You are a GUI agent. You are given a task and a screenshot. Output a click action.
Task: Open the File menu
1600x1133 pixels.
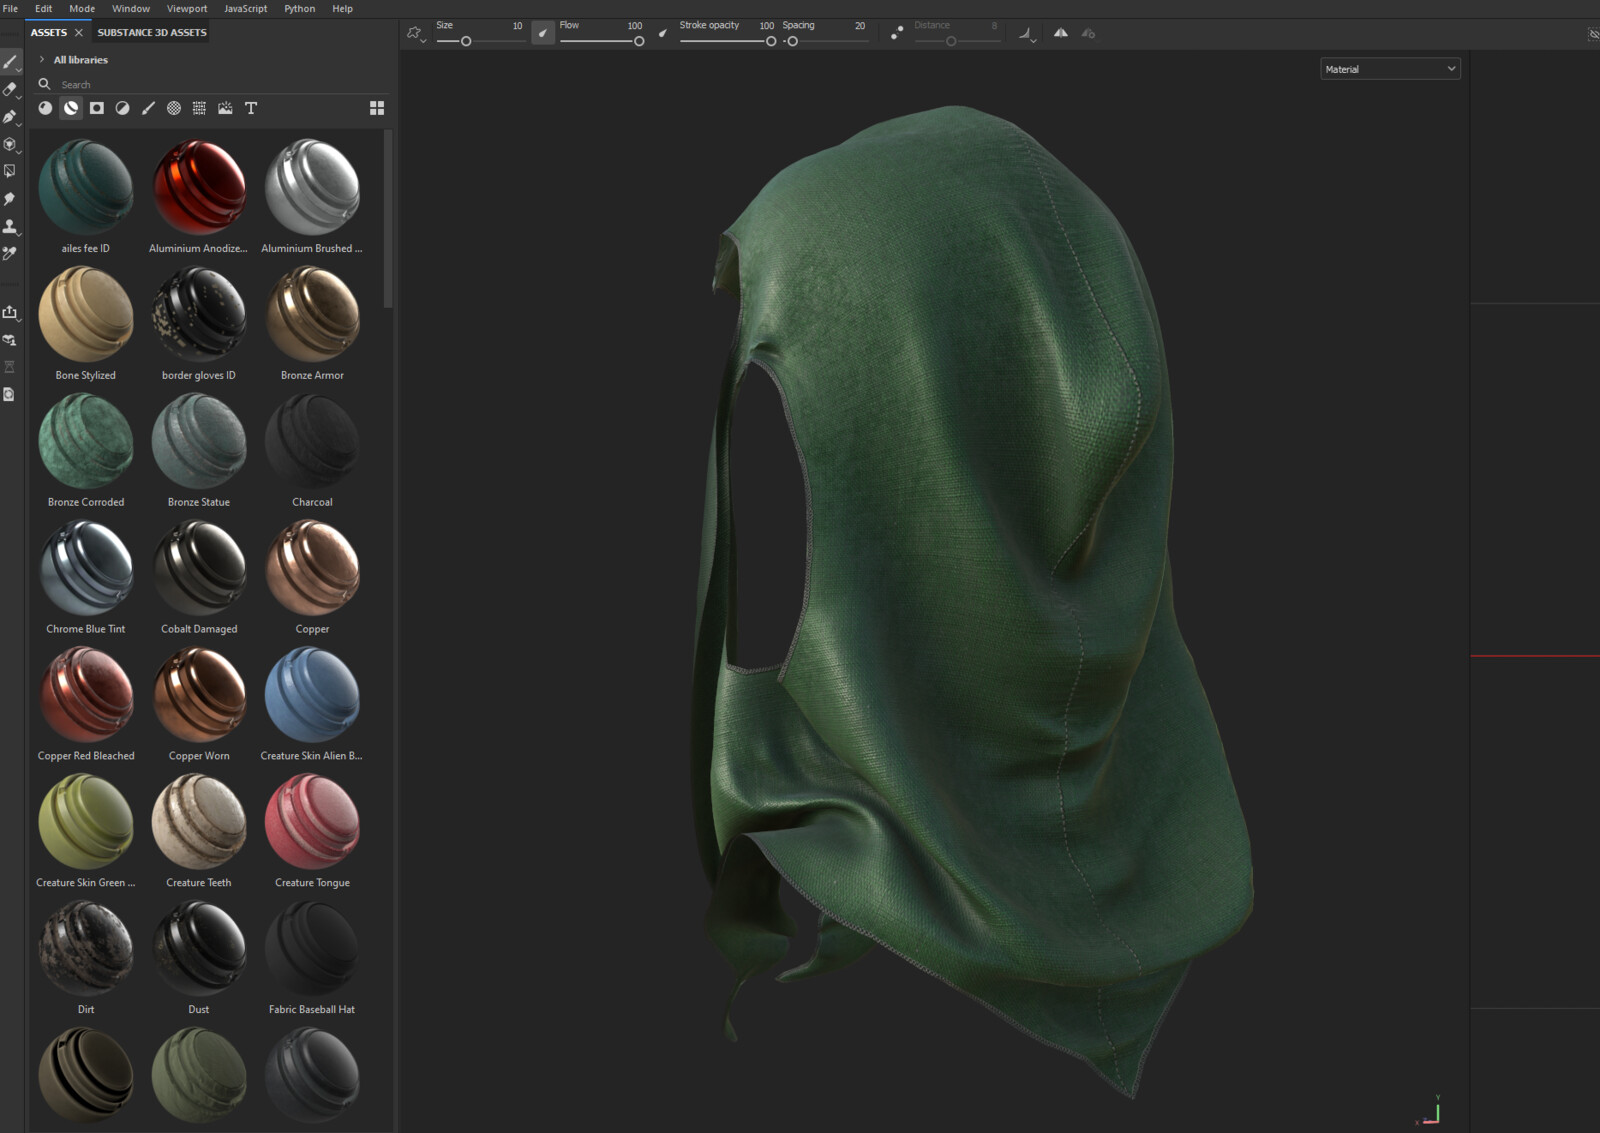tap(11, 8)
